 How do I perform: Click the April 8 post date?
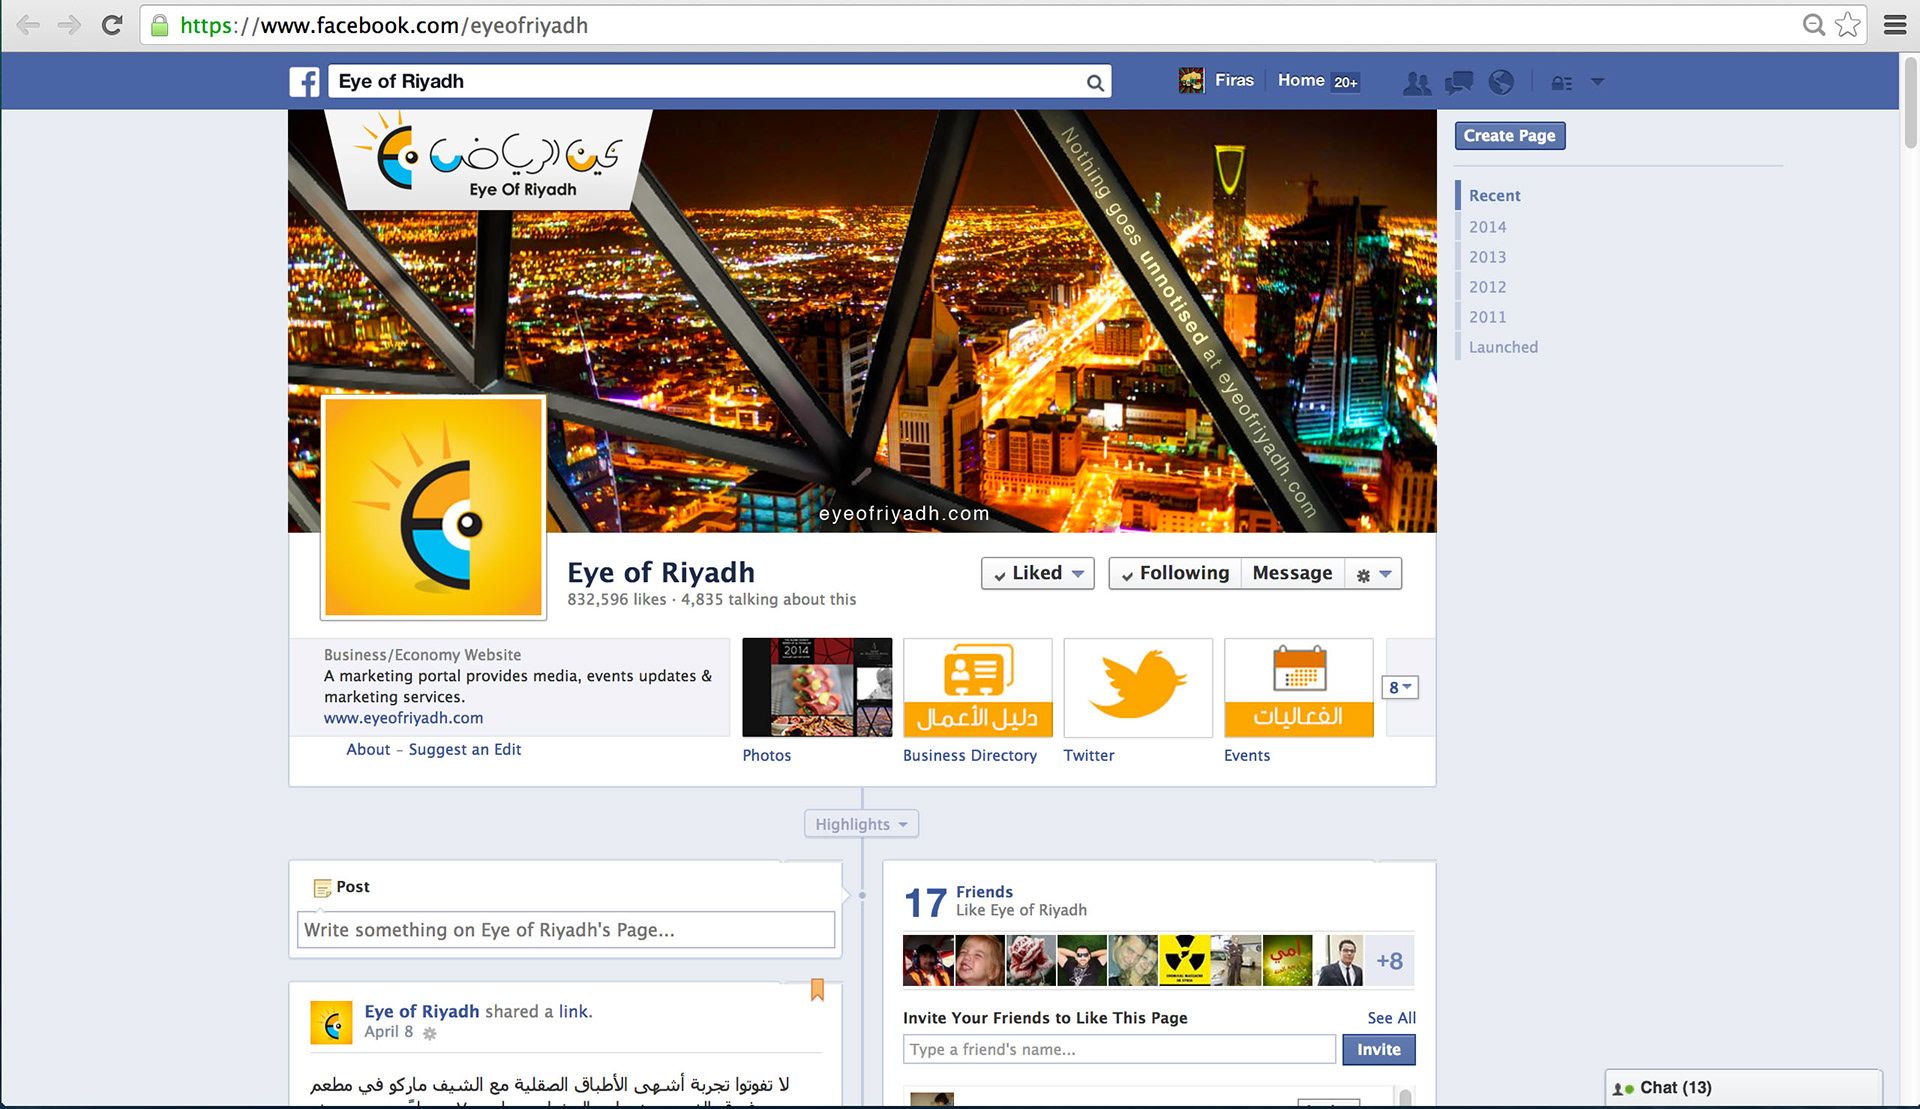point(388,1032)
